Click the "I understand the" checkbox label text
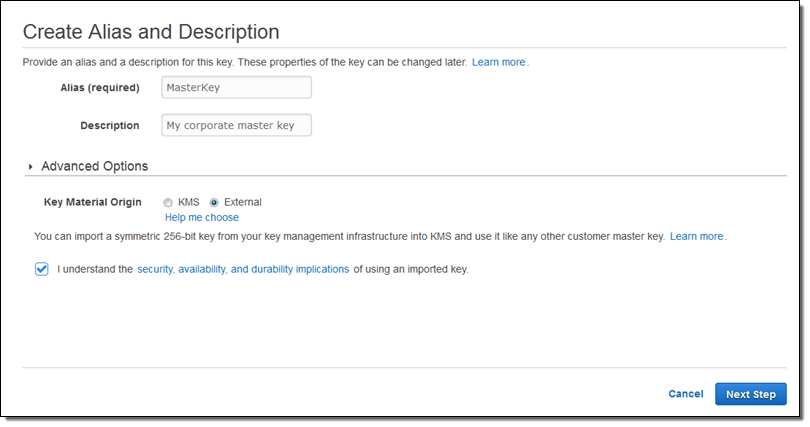This screenshot has width=810, height=427. coord(95,269)
